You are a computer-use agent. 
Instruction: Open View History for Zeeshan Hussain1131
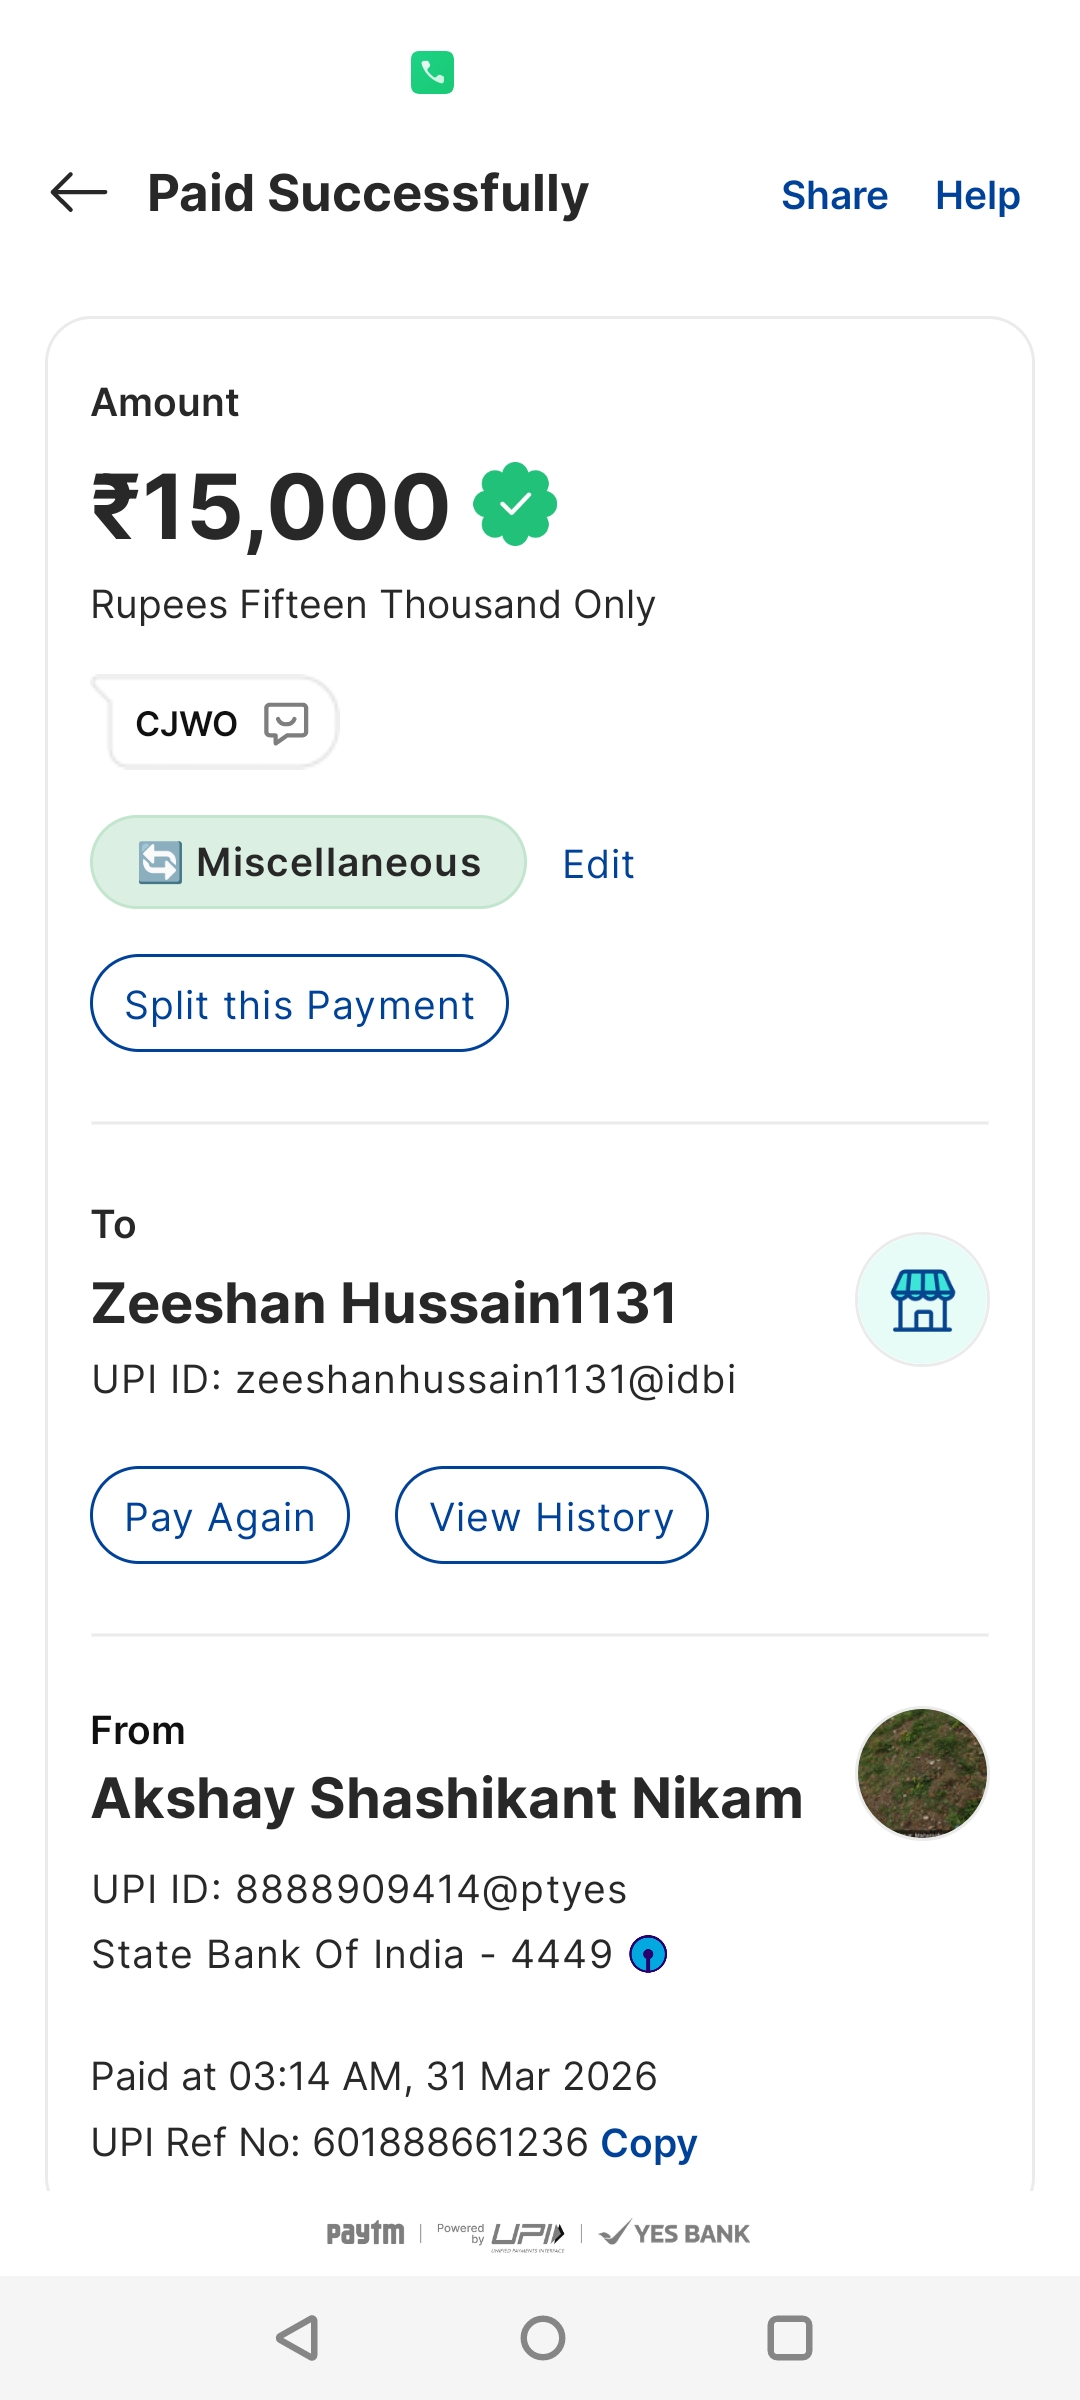click(551, 1516)
